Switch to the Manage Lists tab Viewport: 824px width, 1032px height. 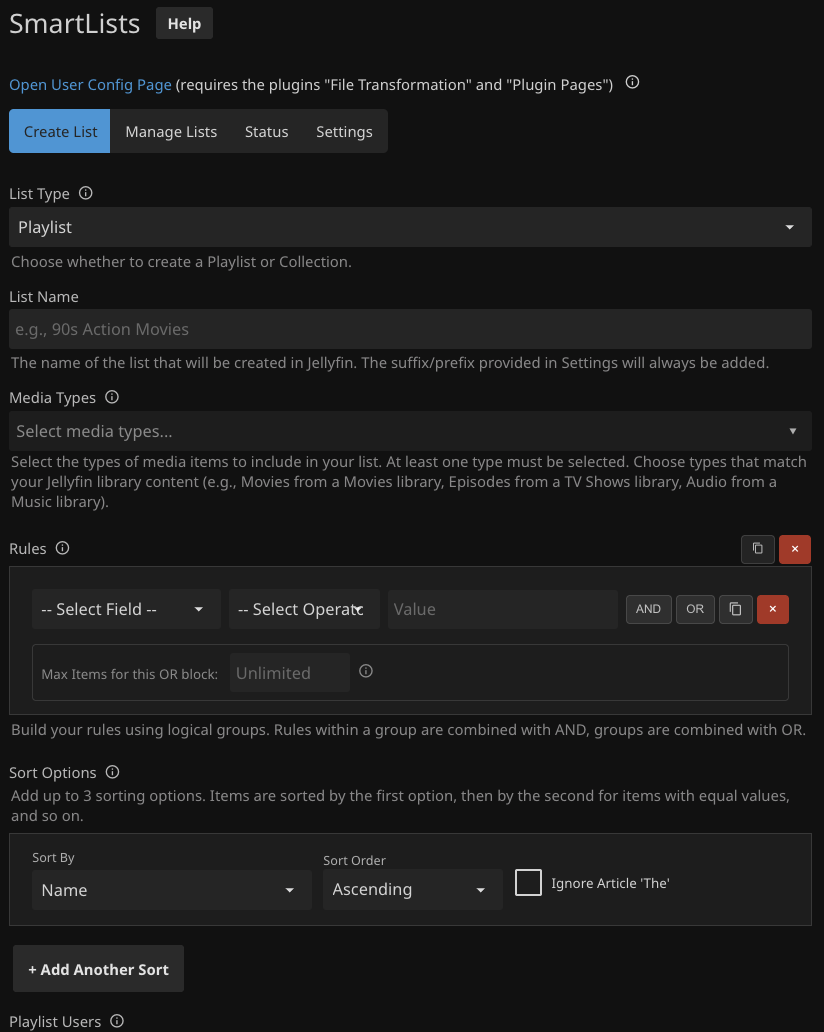pyautogui.click(x=171, y=132)
